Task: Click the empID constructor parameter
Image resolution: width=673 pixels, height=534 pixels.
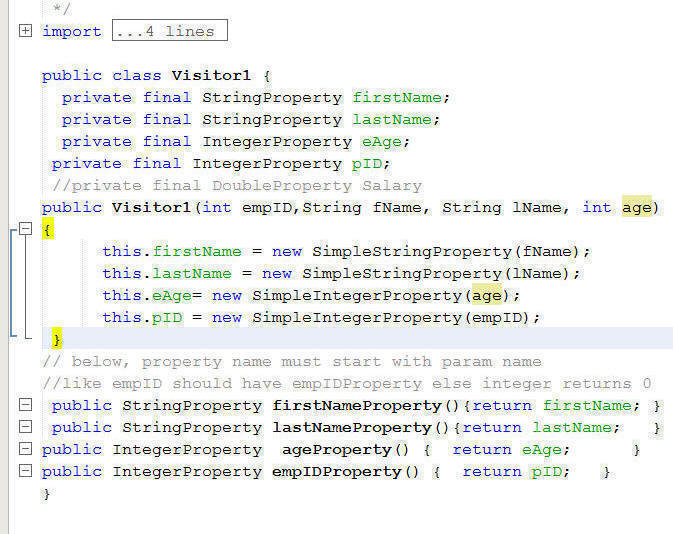Action: 266,208
